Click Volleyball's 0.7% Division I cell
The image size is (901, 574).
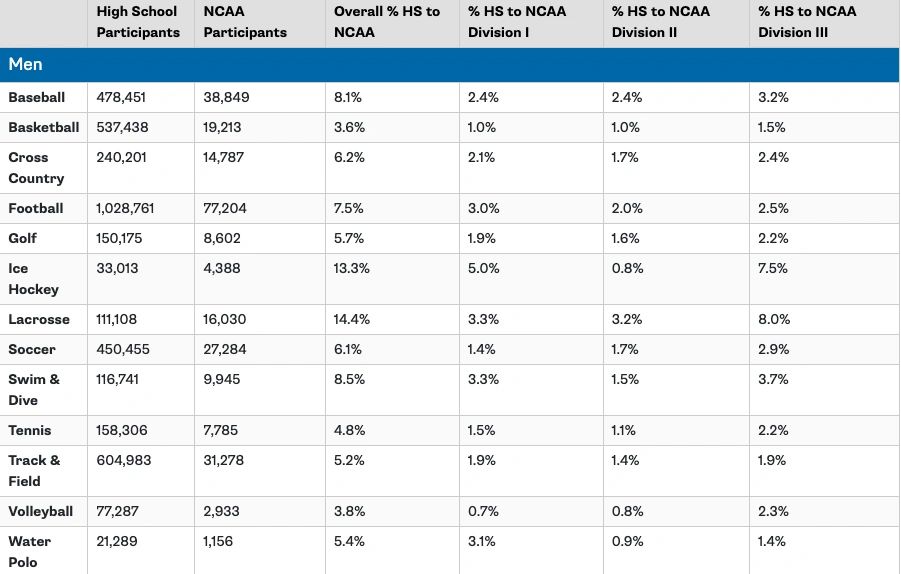click(483, 511)
